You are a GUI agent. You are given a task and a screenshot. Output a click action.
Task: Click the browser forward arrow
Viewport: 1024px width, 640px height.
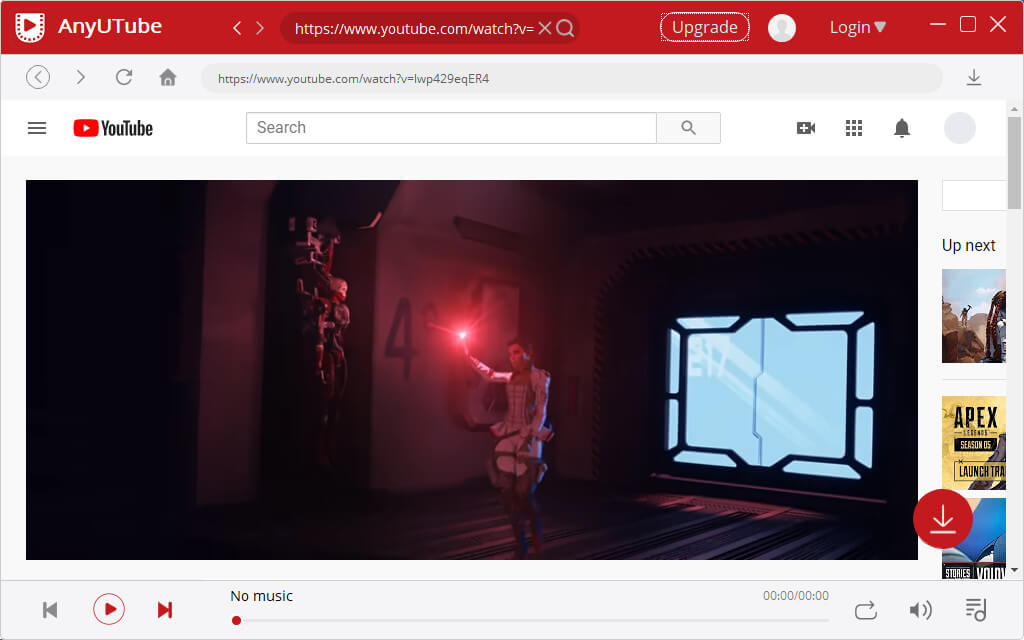pos(80,77)
